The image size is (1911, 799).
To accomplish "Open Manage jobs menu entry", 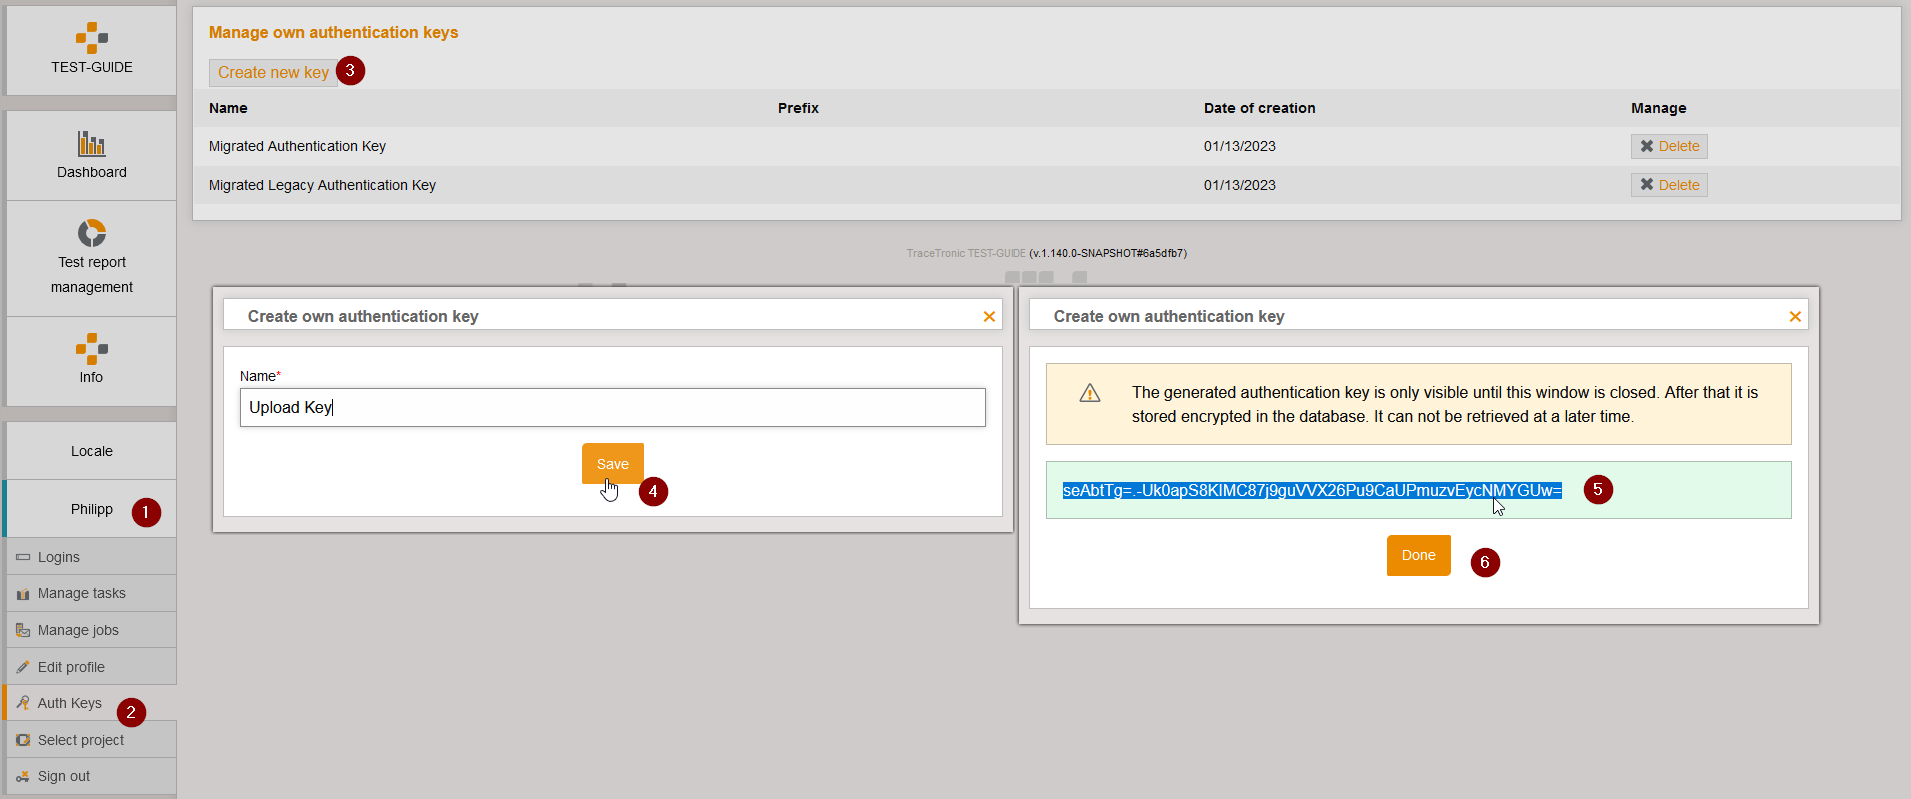I will pos(91,630).
